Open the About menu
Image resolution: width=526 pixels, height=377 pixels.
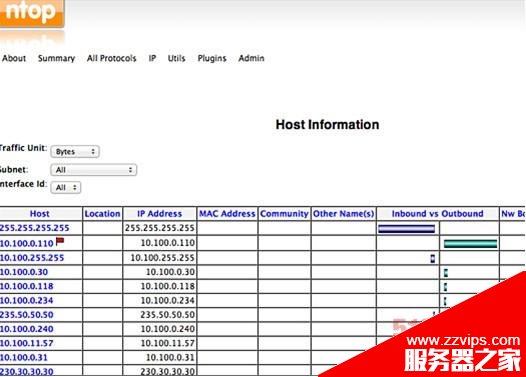(14, 58)
